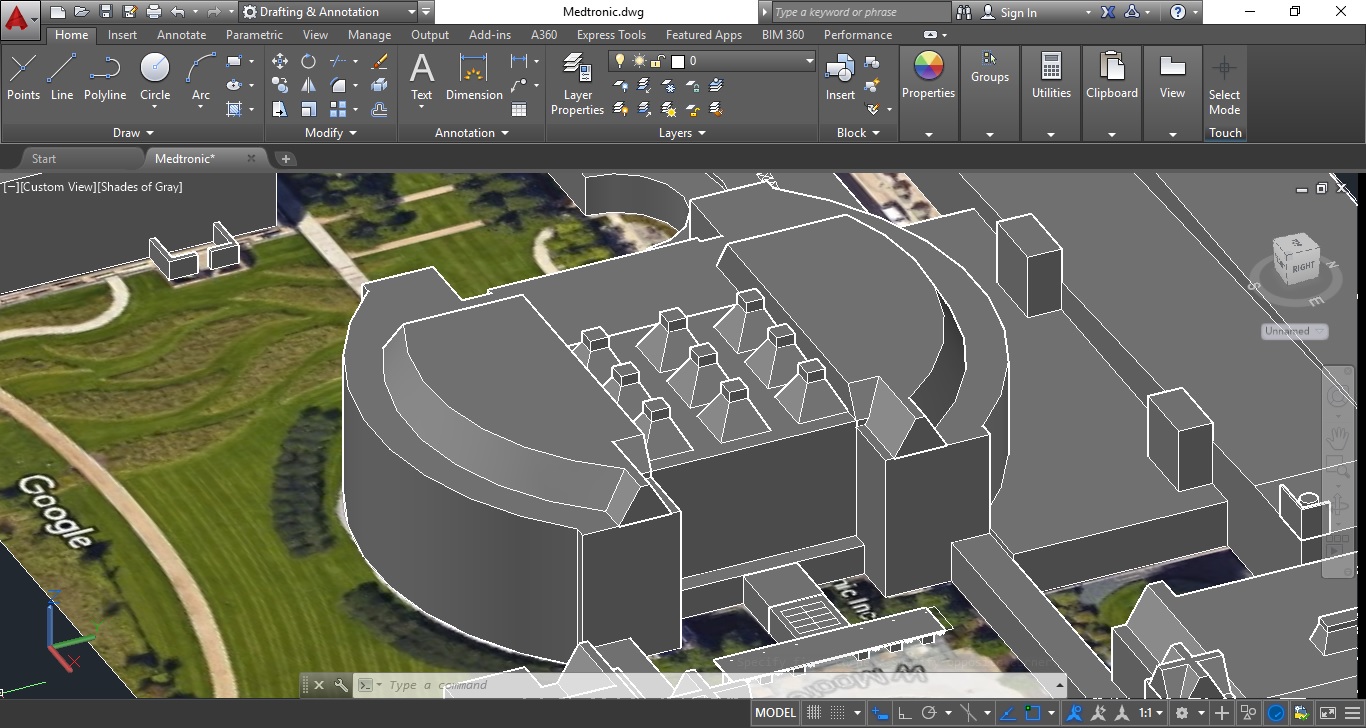
Task: Open the Parametric ribbon tab
Action: click(x=254, y=34)
